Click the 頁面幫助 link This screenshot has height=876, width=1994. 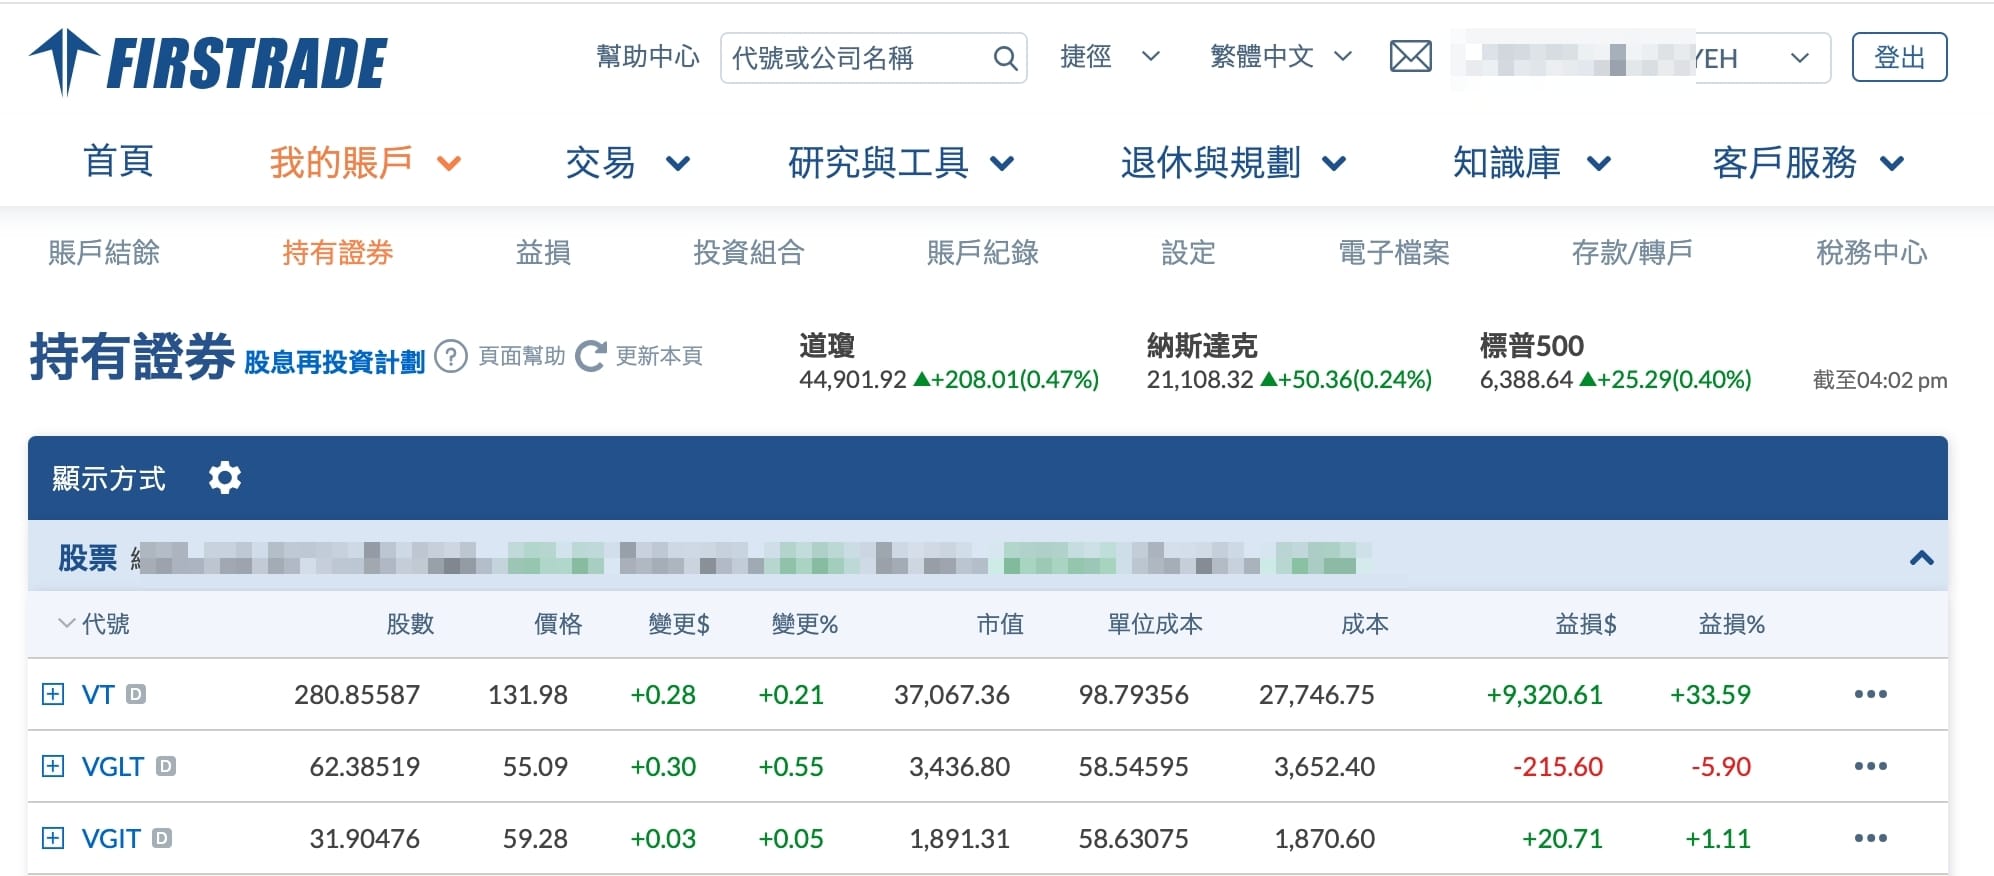click(x=522, y=356)
